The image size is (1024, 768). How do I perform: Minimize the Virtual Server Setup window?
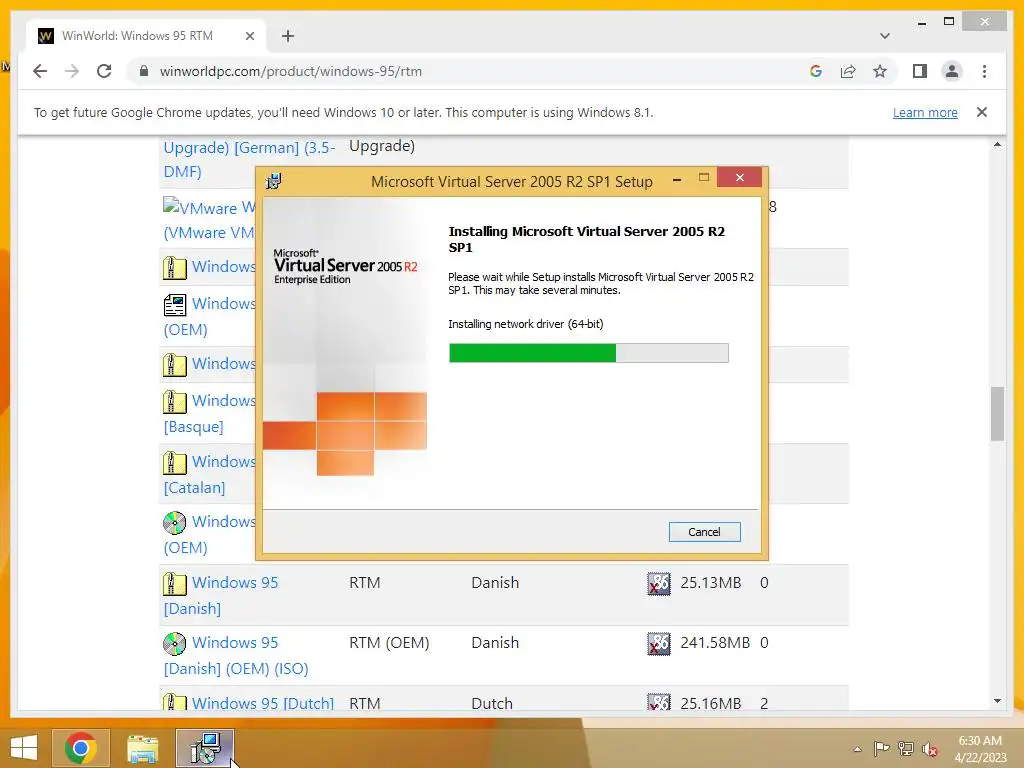point(677,178)
